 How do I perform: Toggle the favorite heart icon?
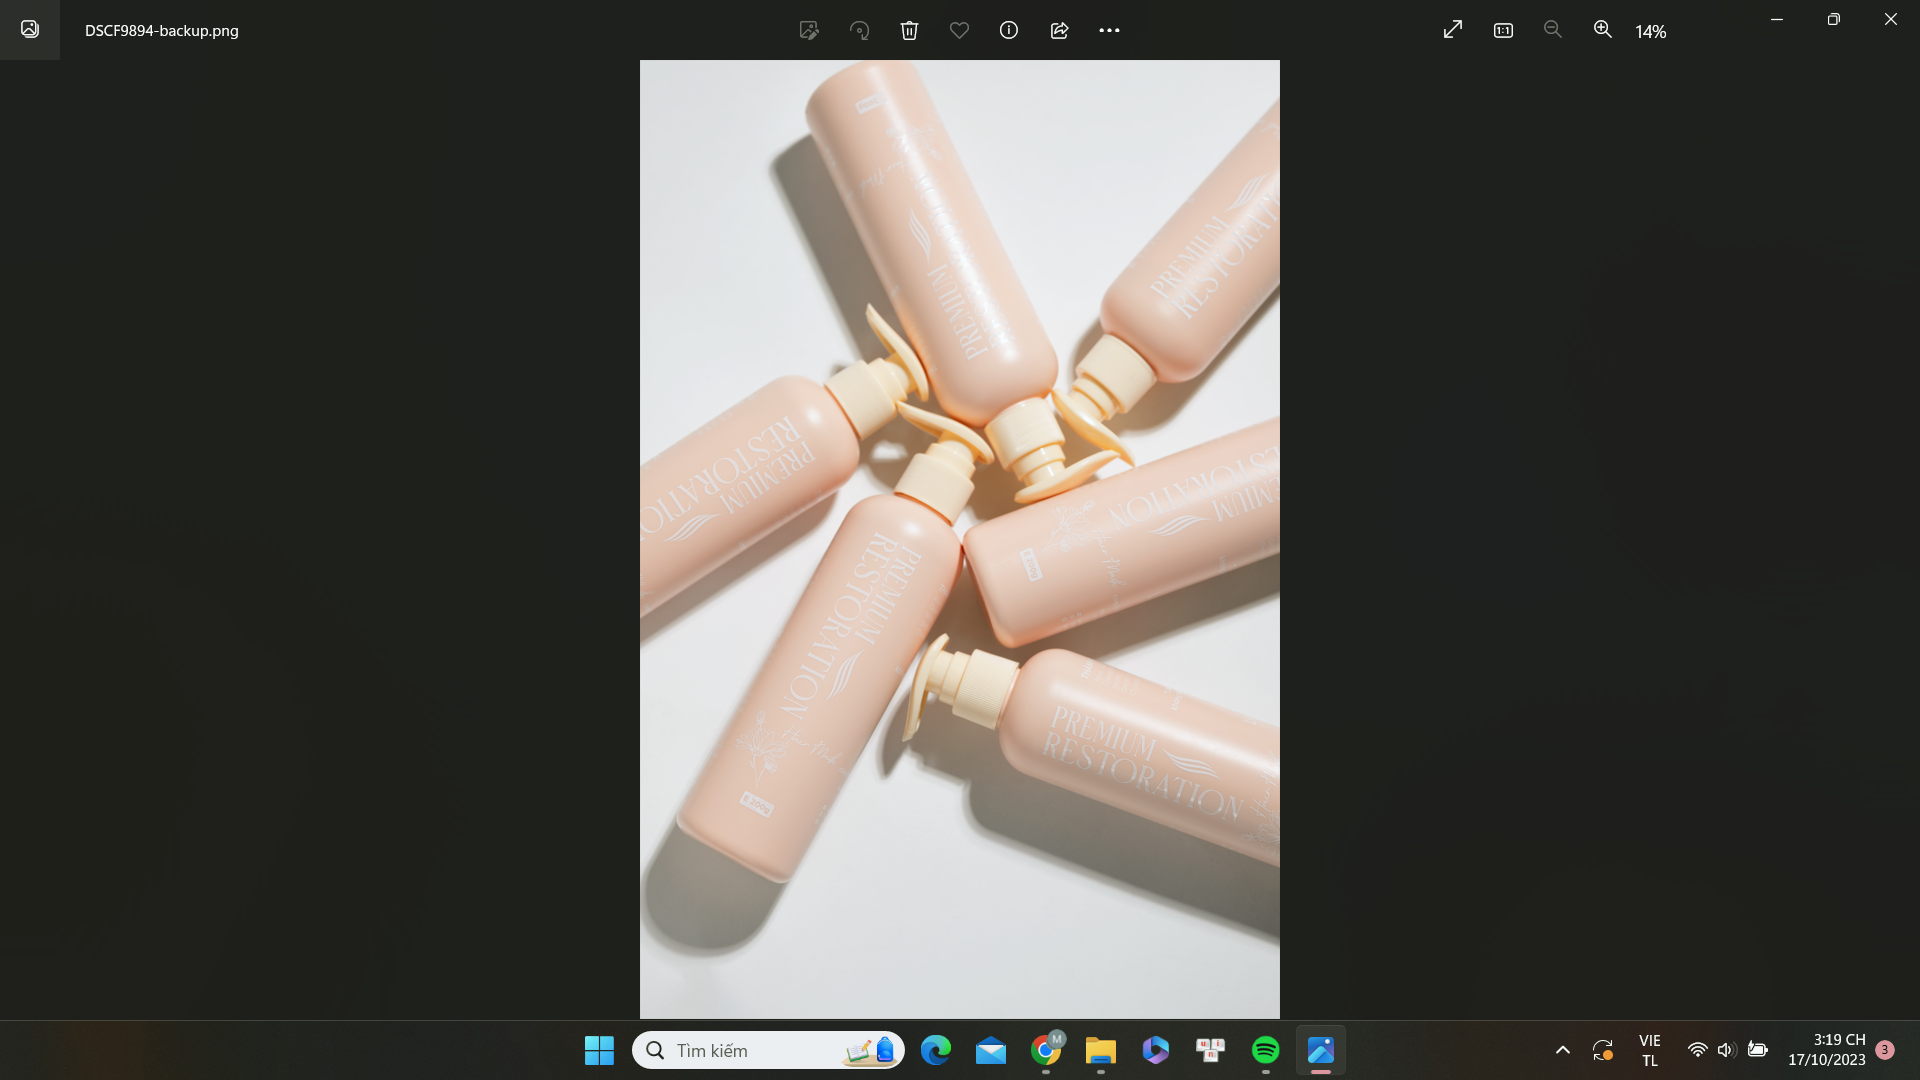(x=959, y=30)
